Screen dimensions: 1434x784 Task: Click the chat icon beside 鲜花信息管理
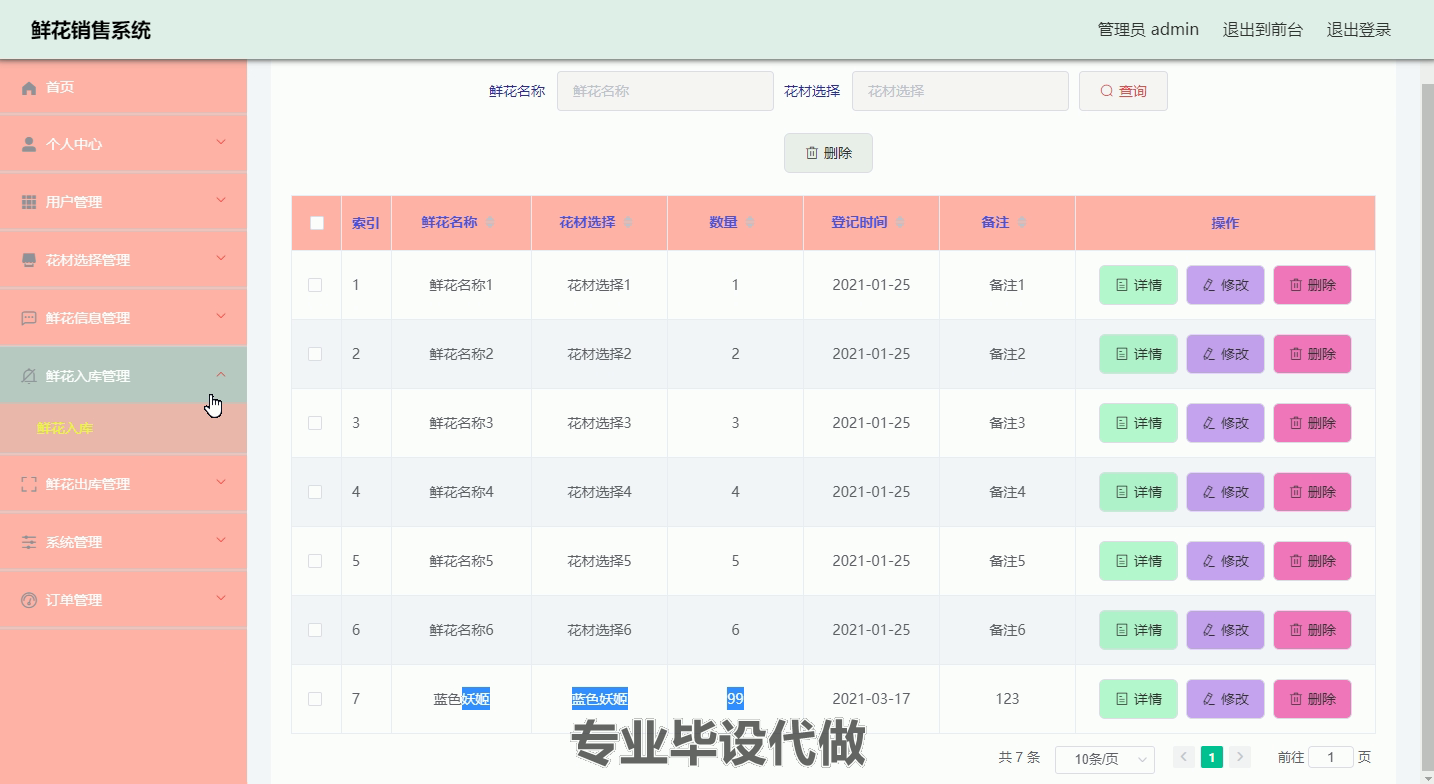click(29, 318)
